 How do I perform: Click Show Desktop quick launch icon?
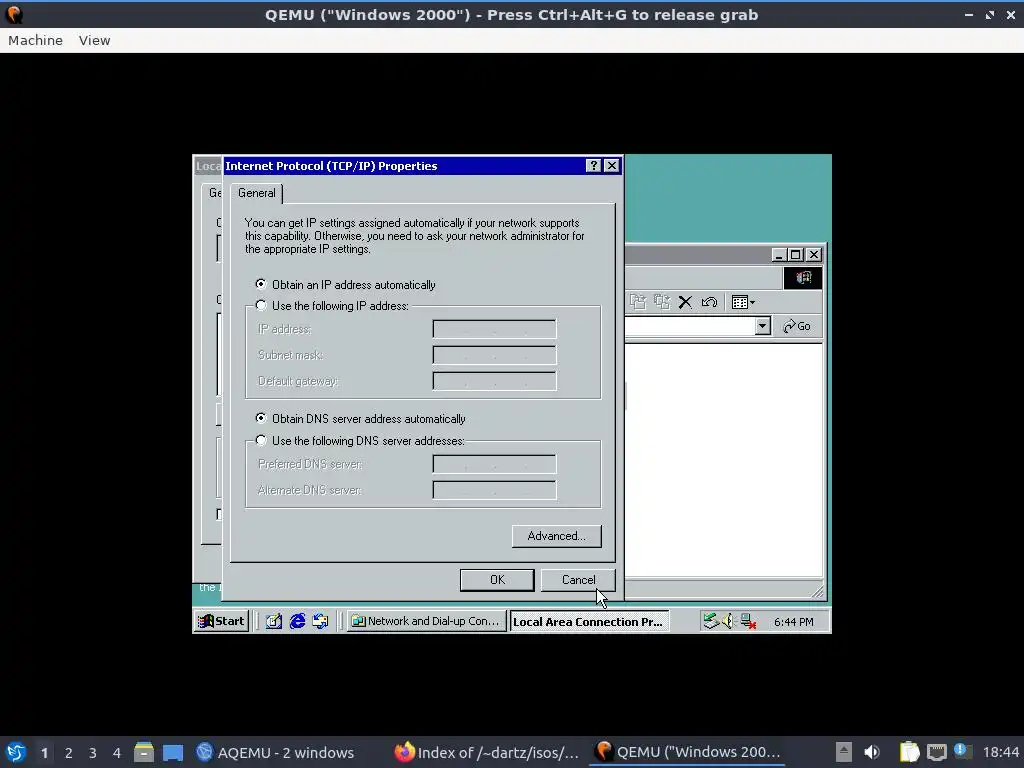274,621
